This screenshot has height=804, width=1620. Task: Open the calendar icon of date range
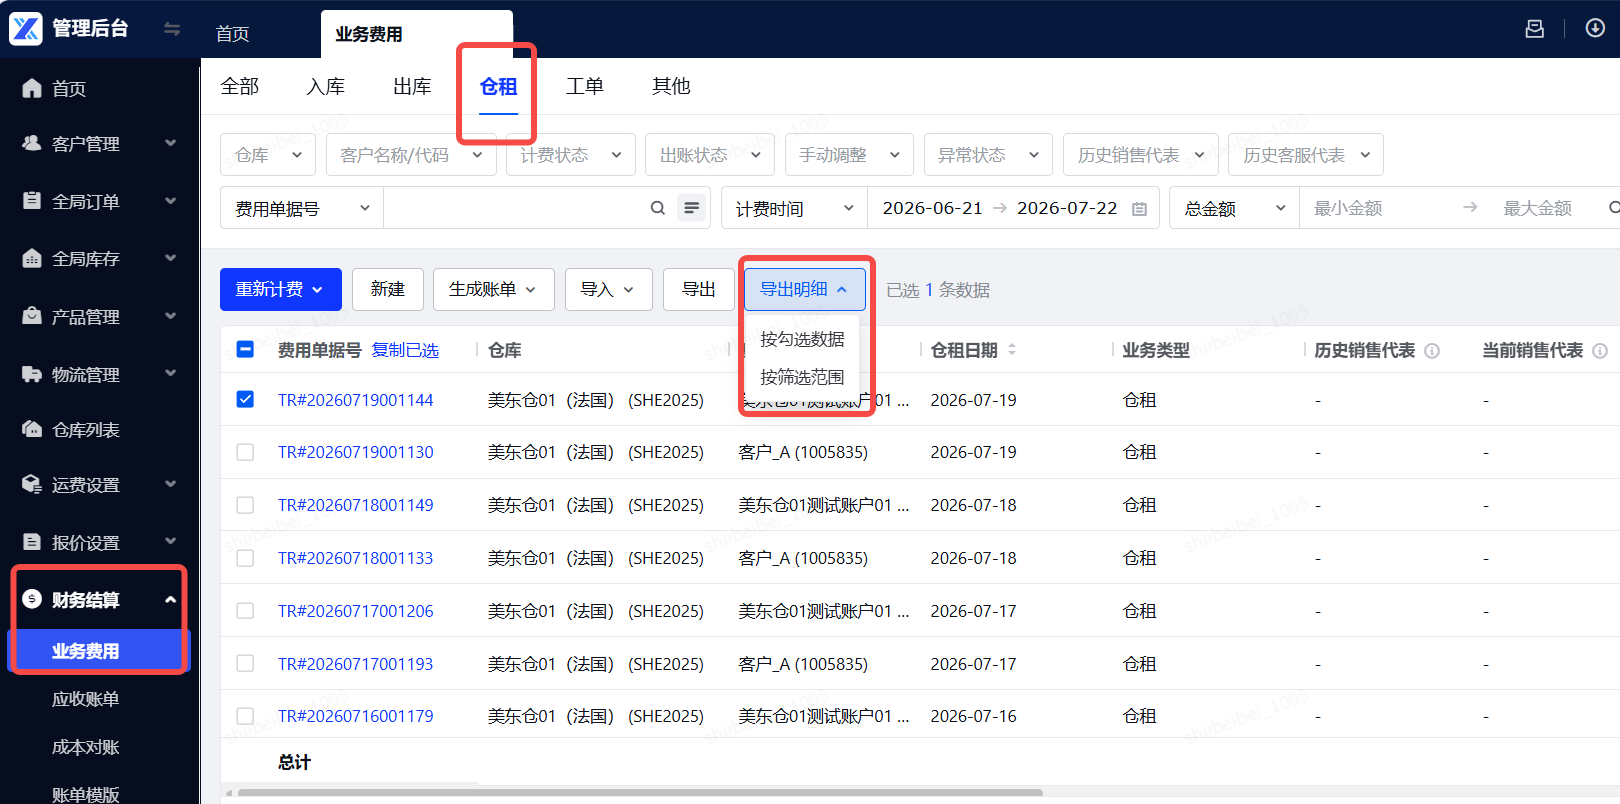(x=1139, y=209)
